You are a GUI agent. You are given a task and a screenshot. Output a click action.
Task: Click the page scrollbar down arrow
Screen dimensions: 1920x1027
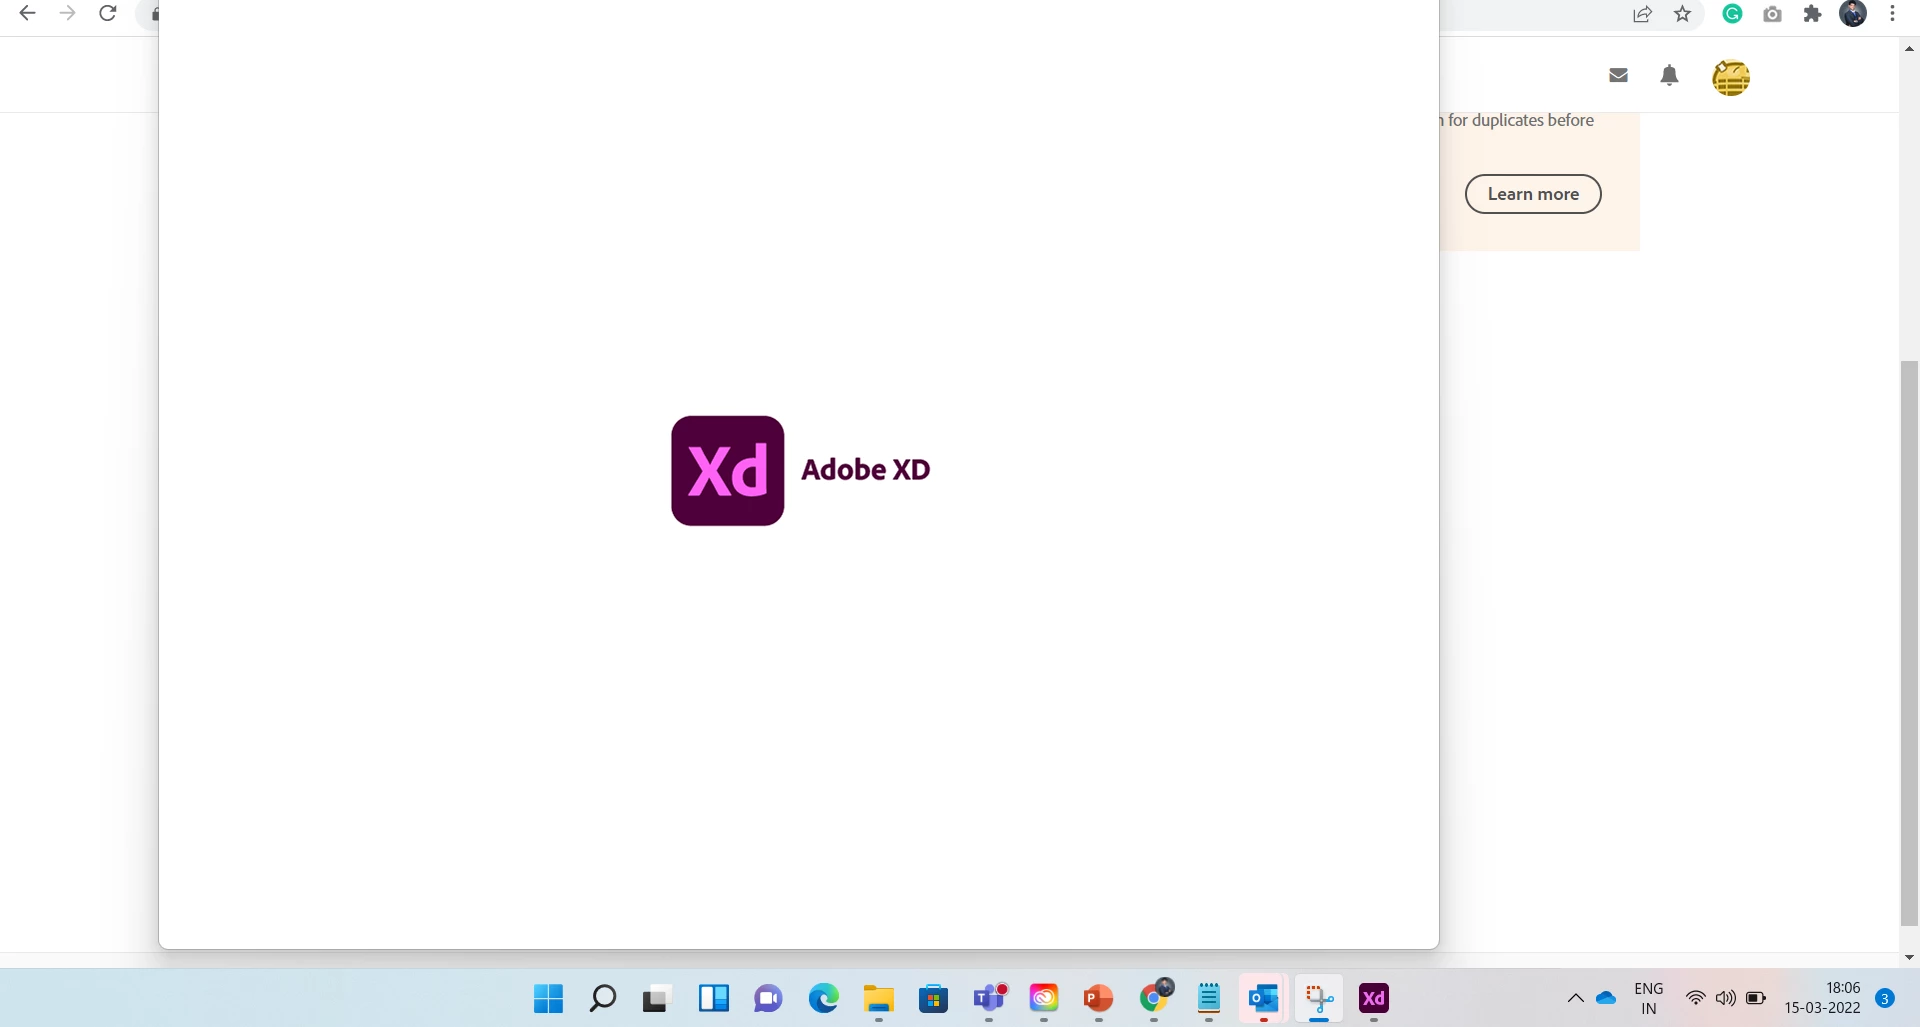pyautogui.click(x=1909, y=957)
